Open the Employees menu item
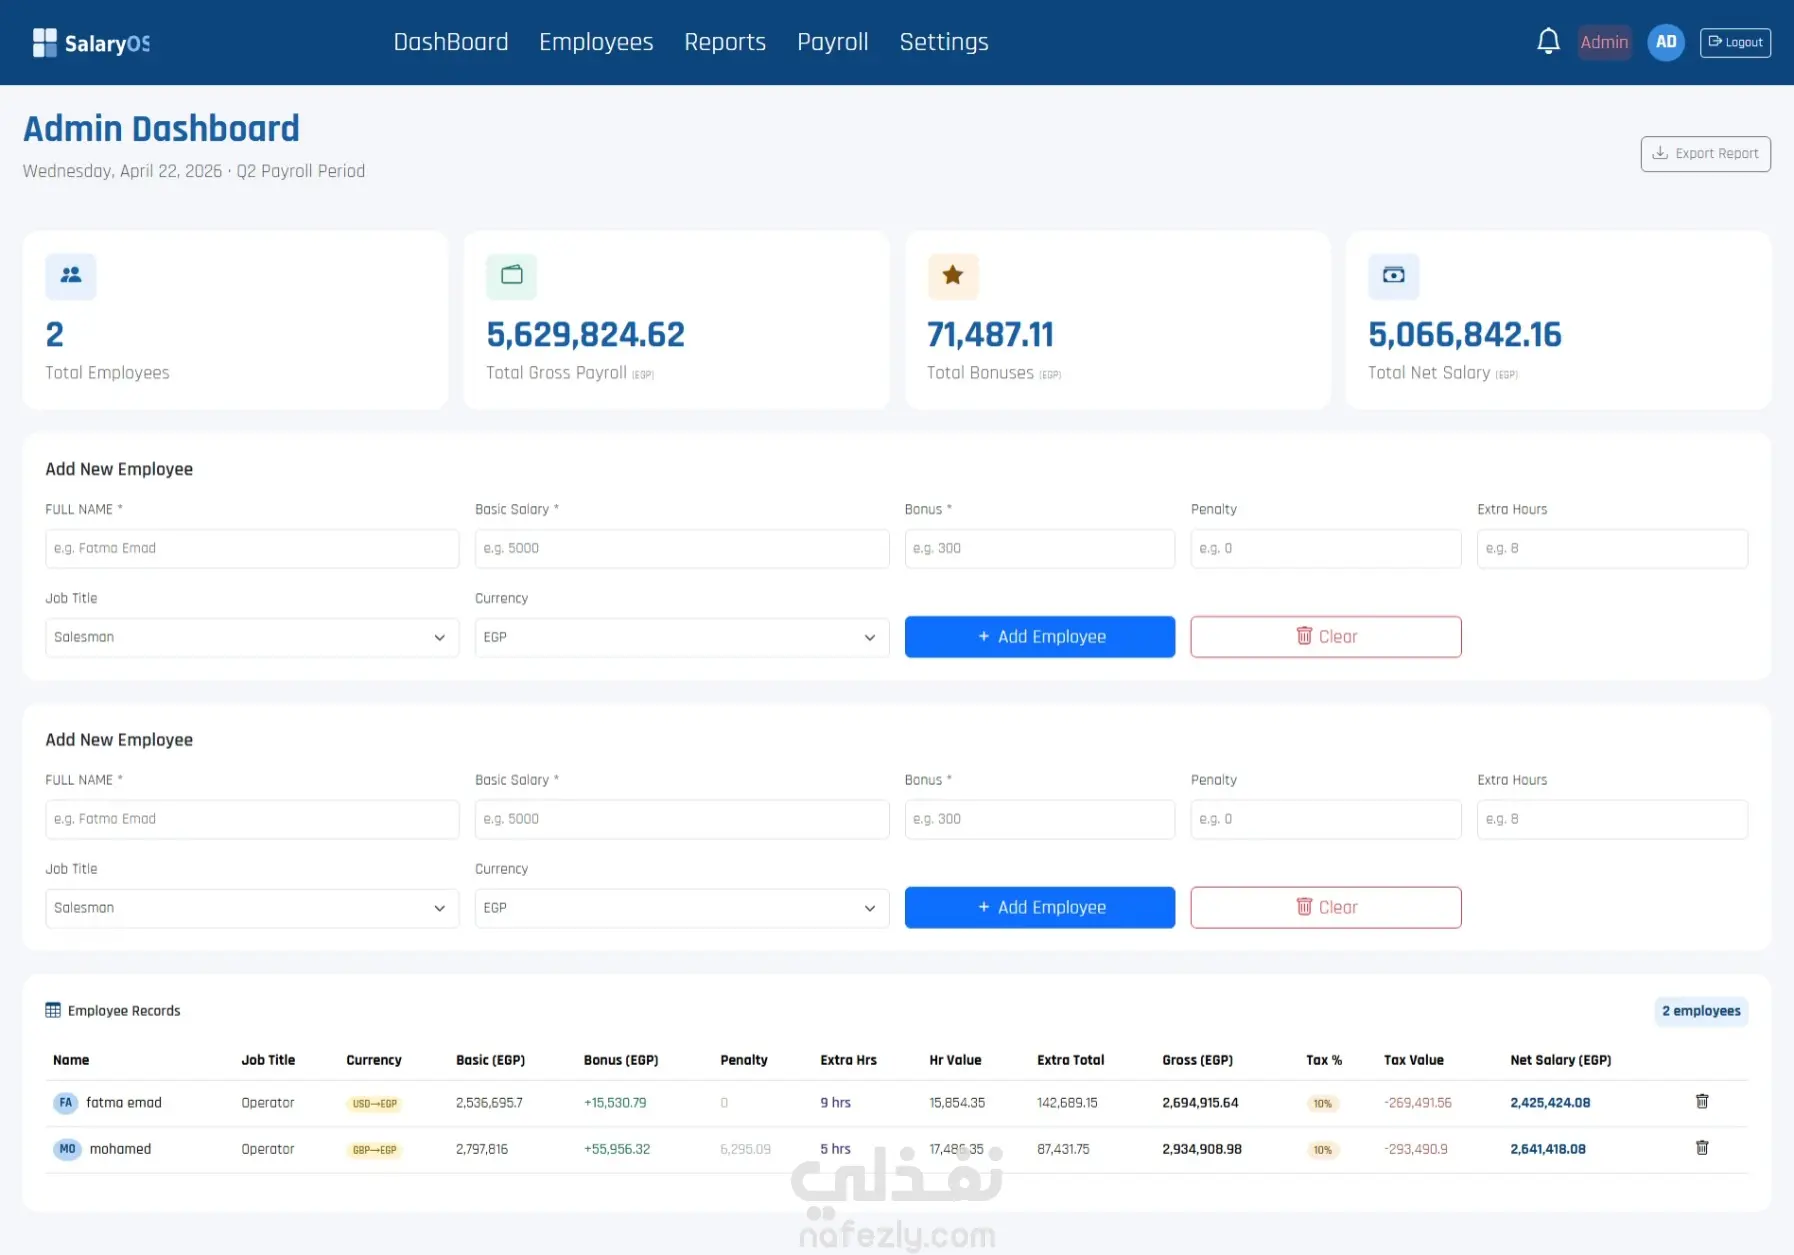 point(596,42)
